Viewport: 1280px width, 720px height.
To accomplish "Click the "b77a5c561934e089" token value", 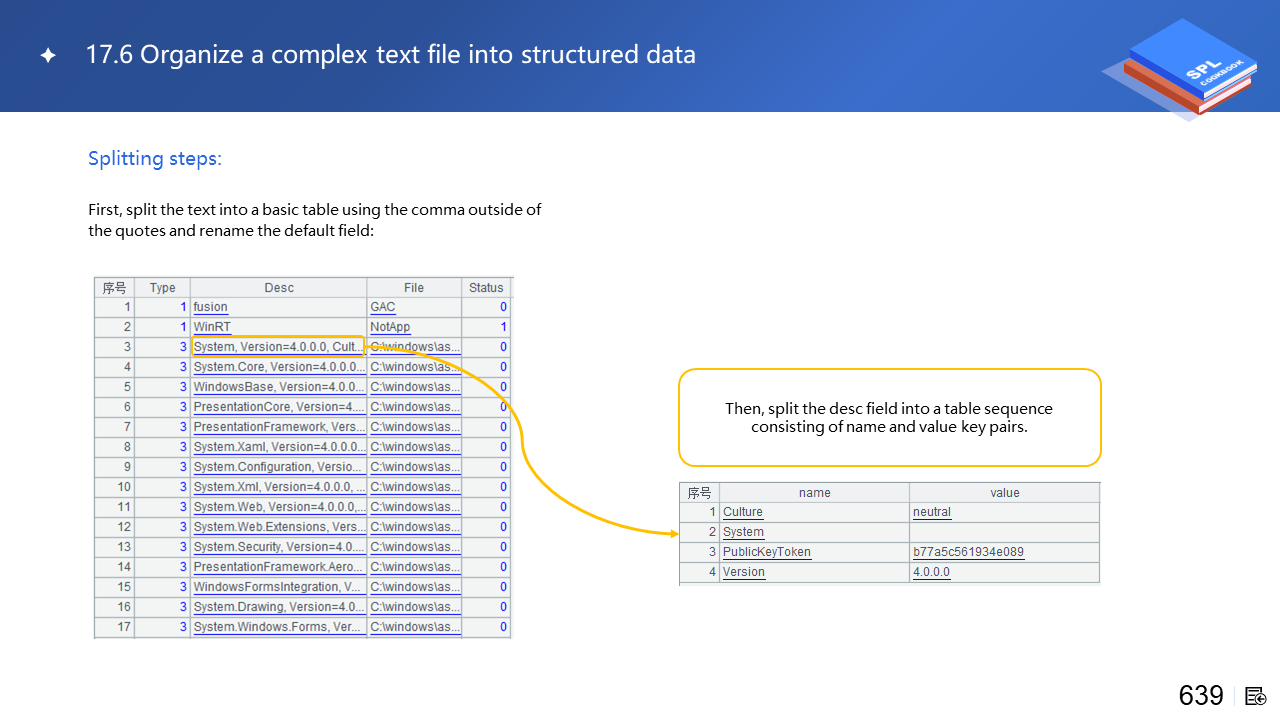I will 968,552.
